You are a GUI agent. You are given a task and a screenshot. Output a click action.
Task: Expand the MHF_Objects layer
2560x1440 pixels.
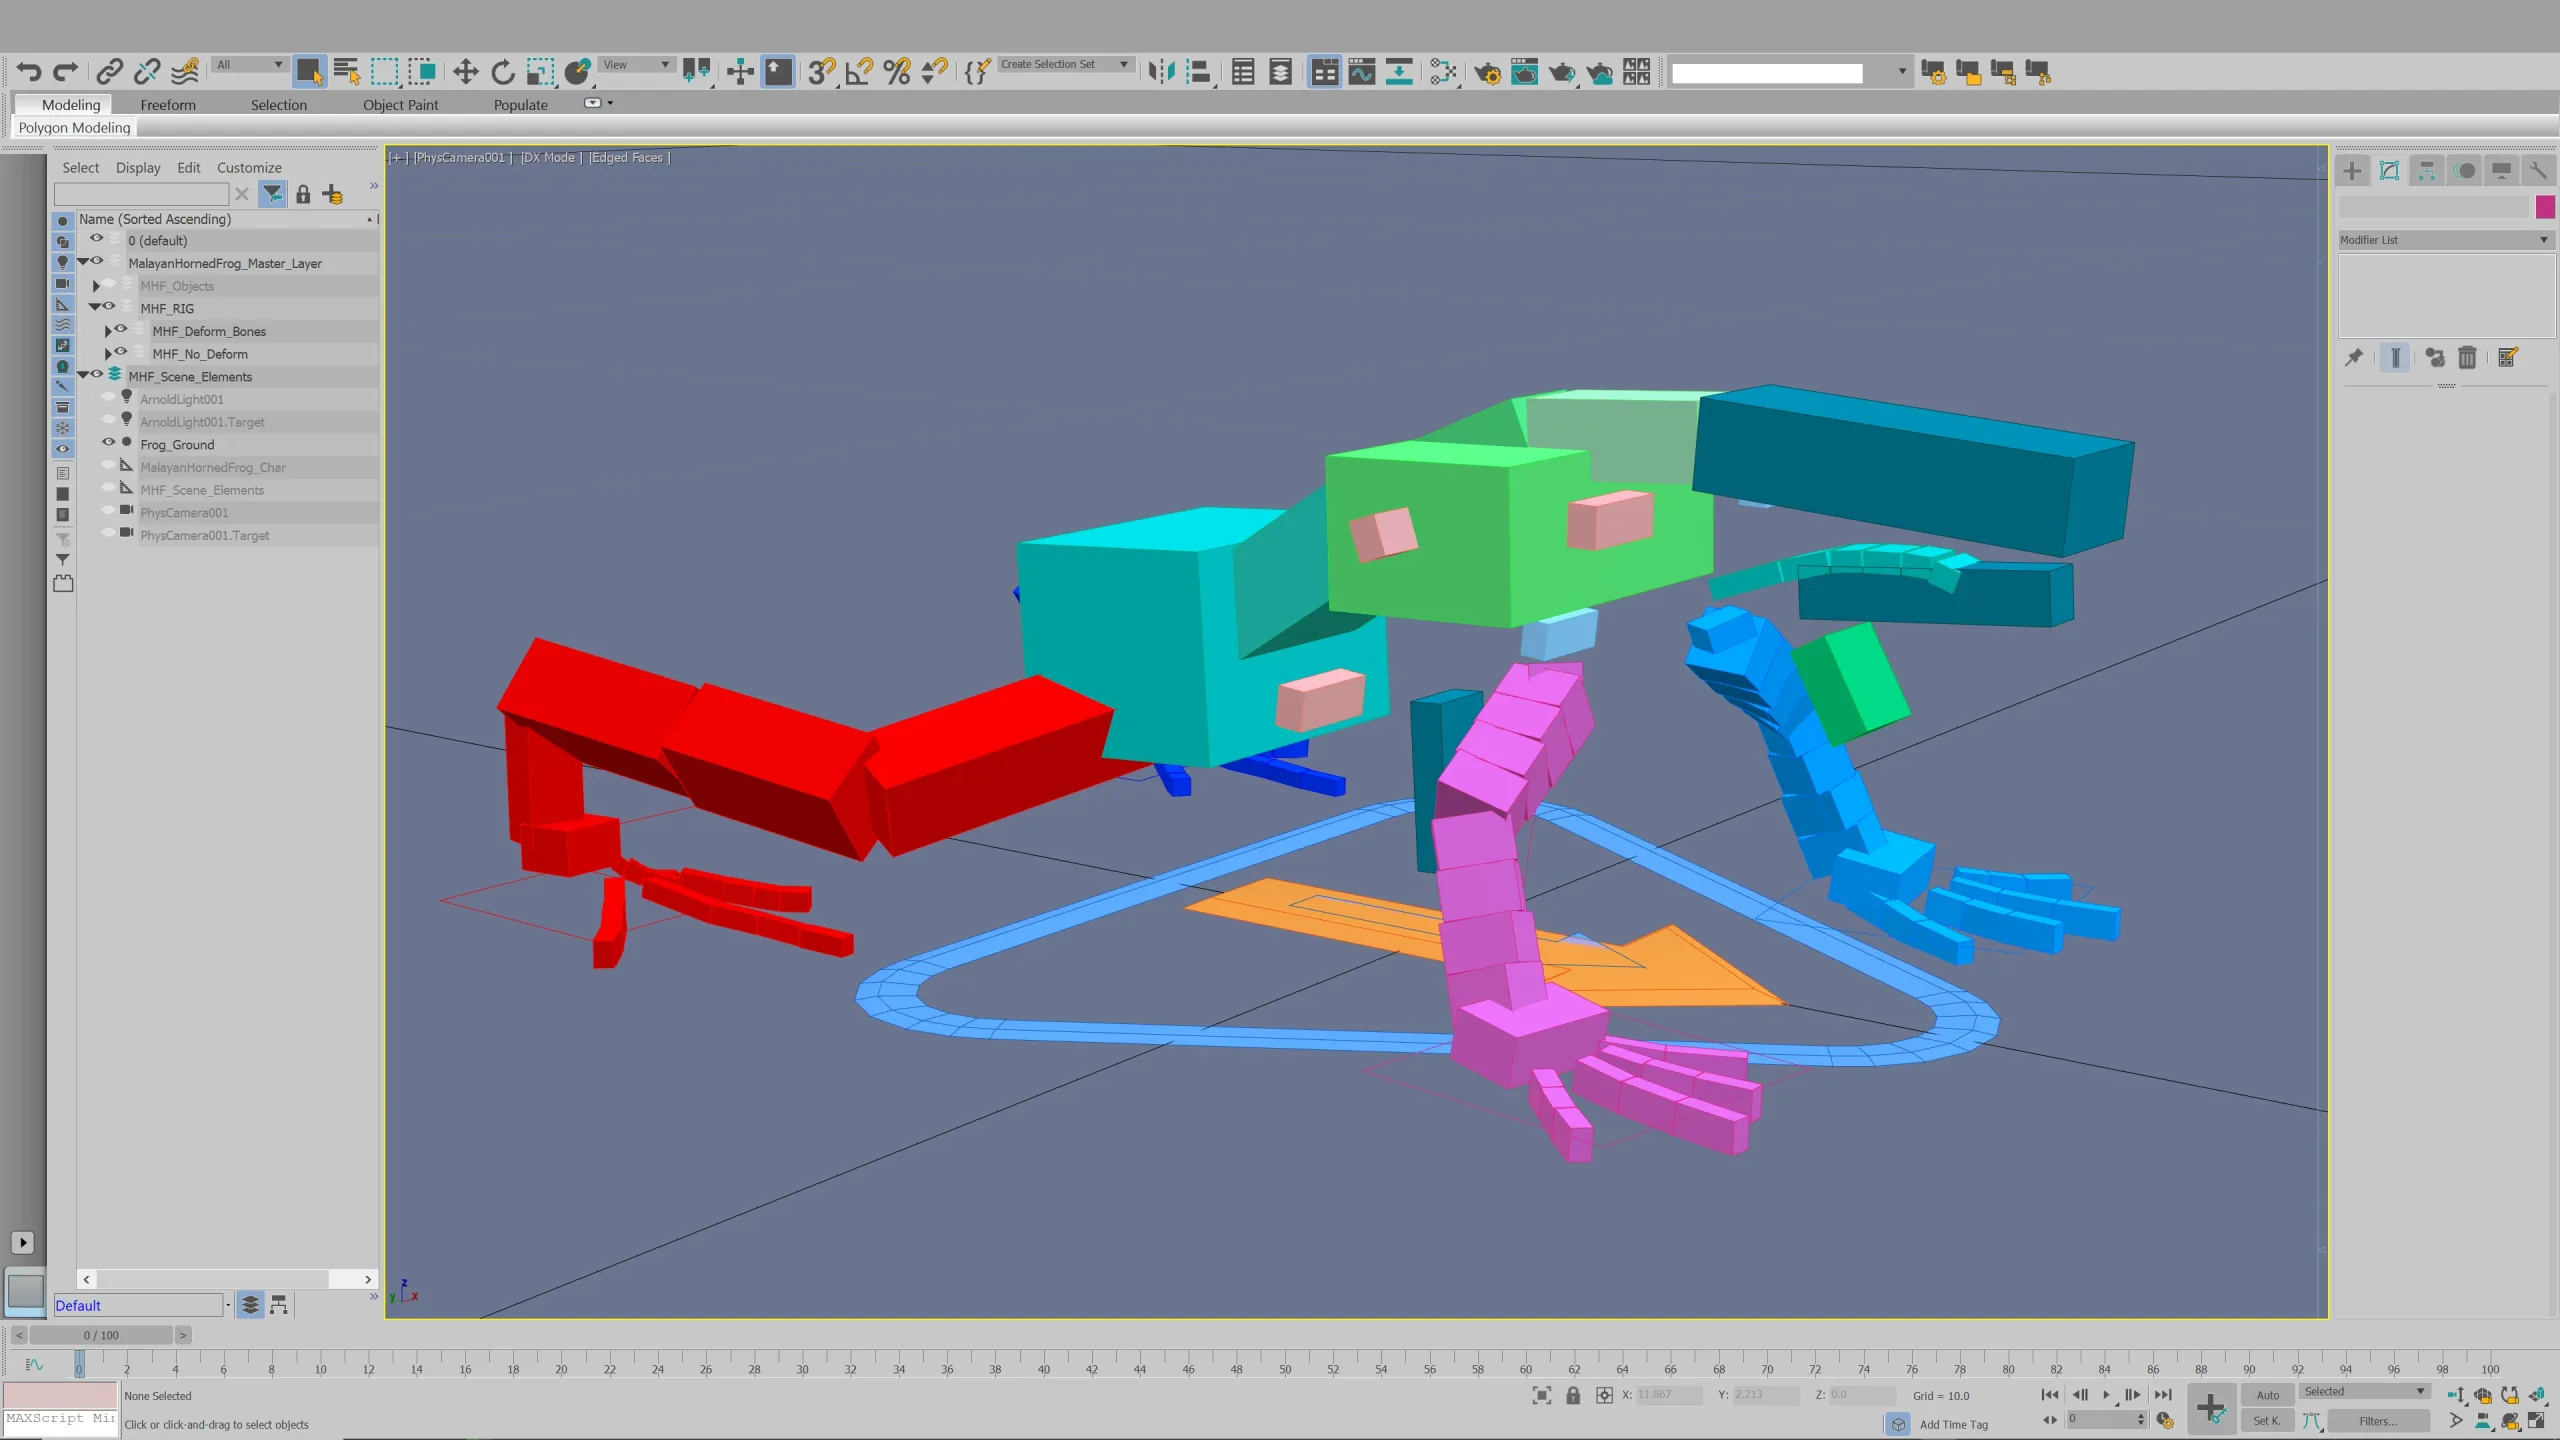click(x=96, y=286)
